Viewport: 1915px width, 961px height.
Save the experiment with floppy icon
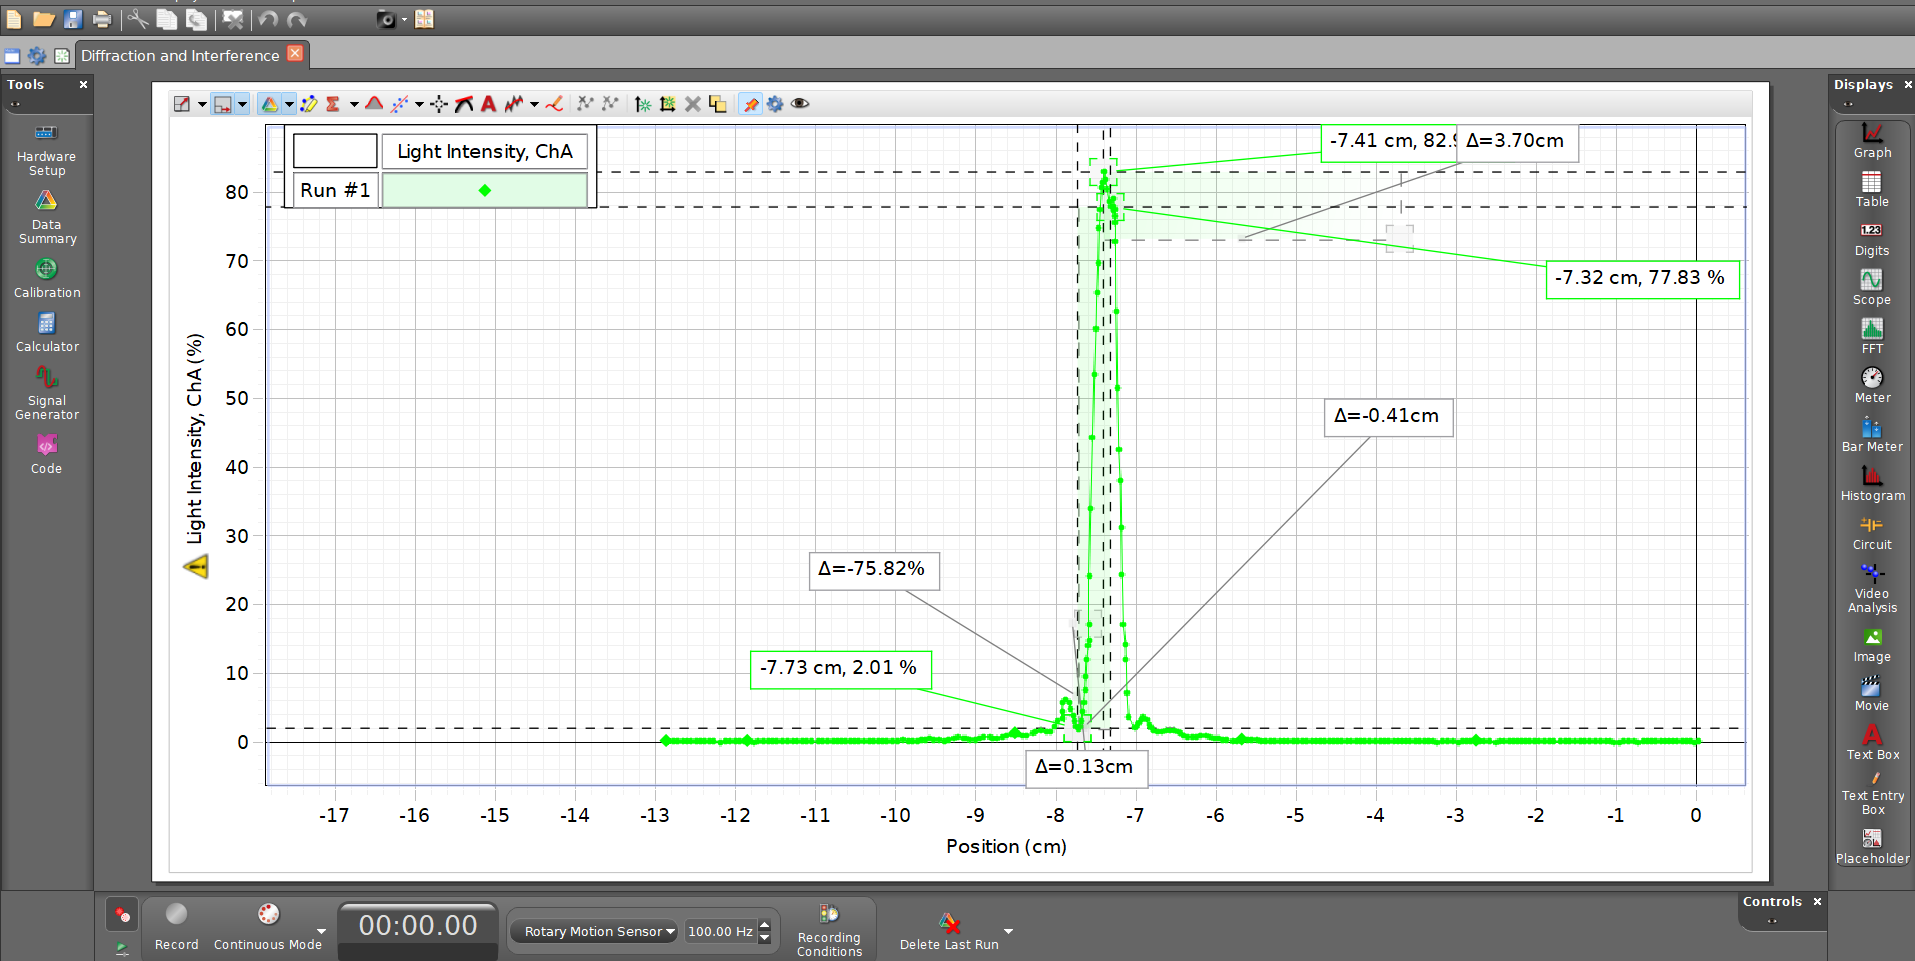[x=73, y=19]
